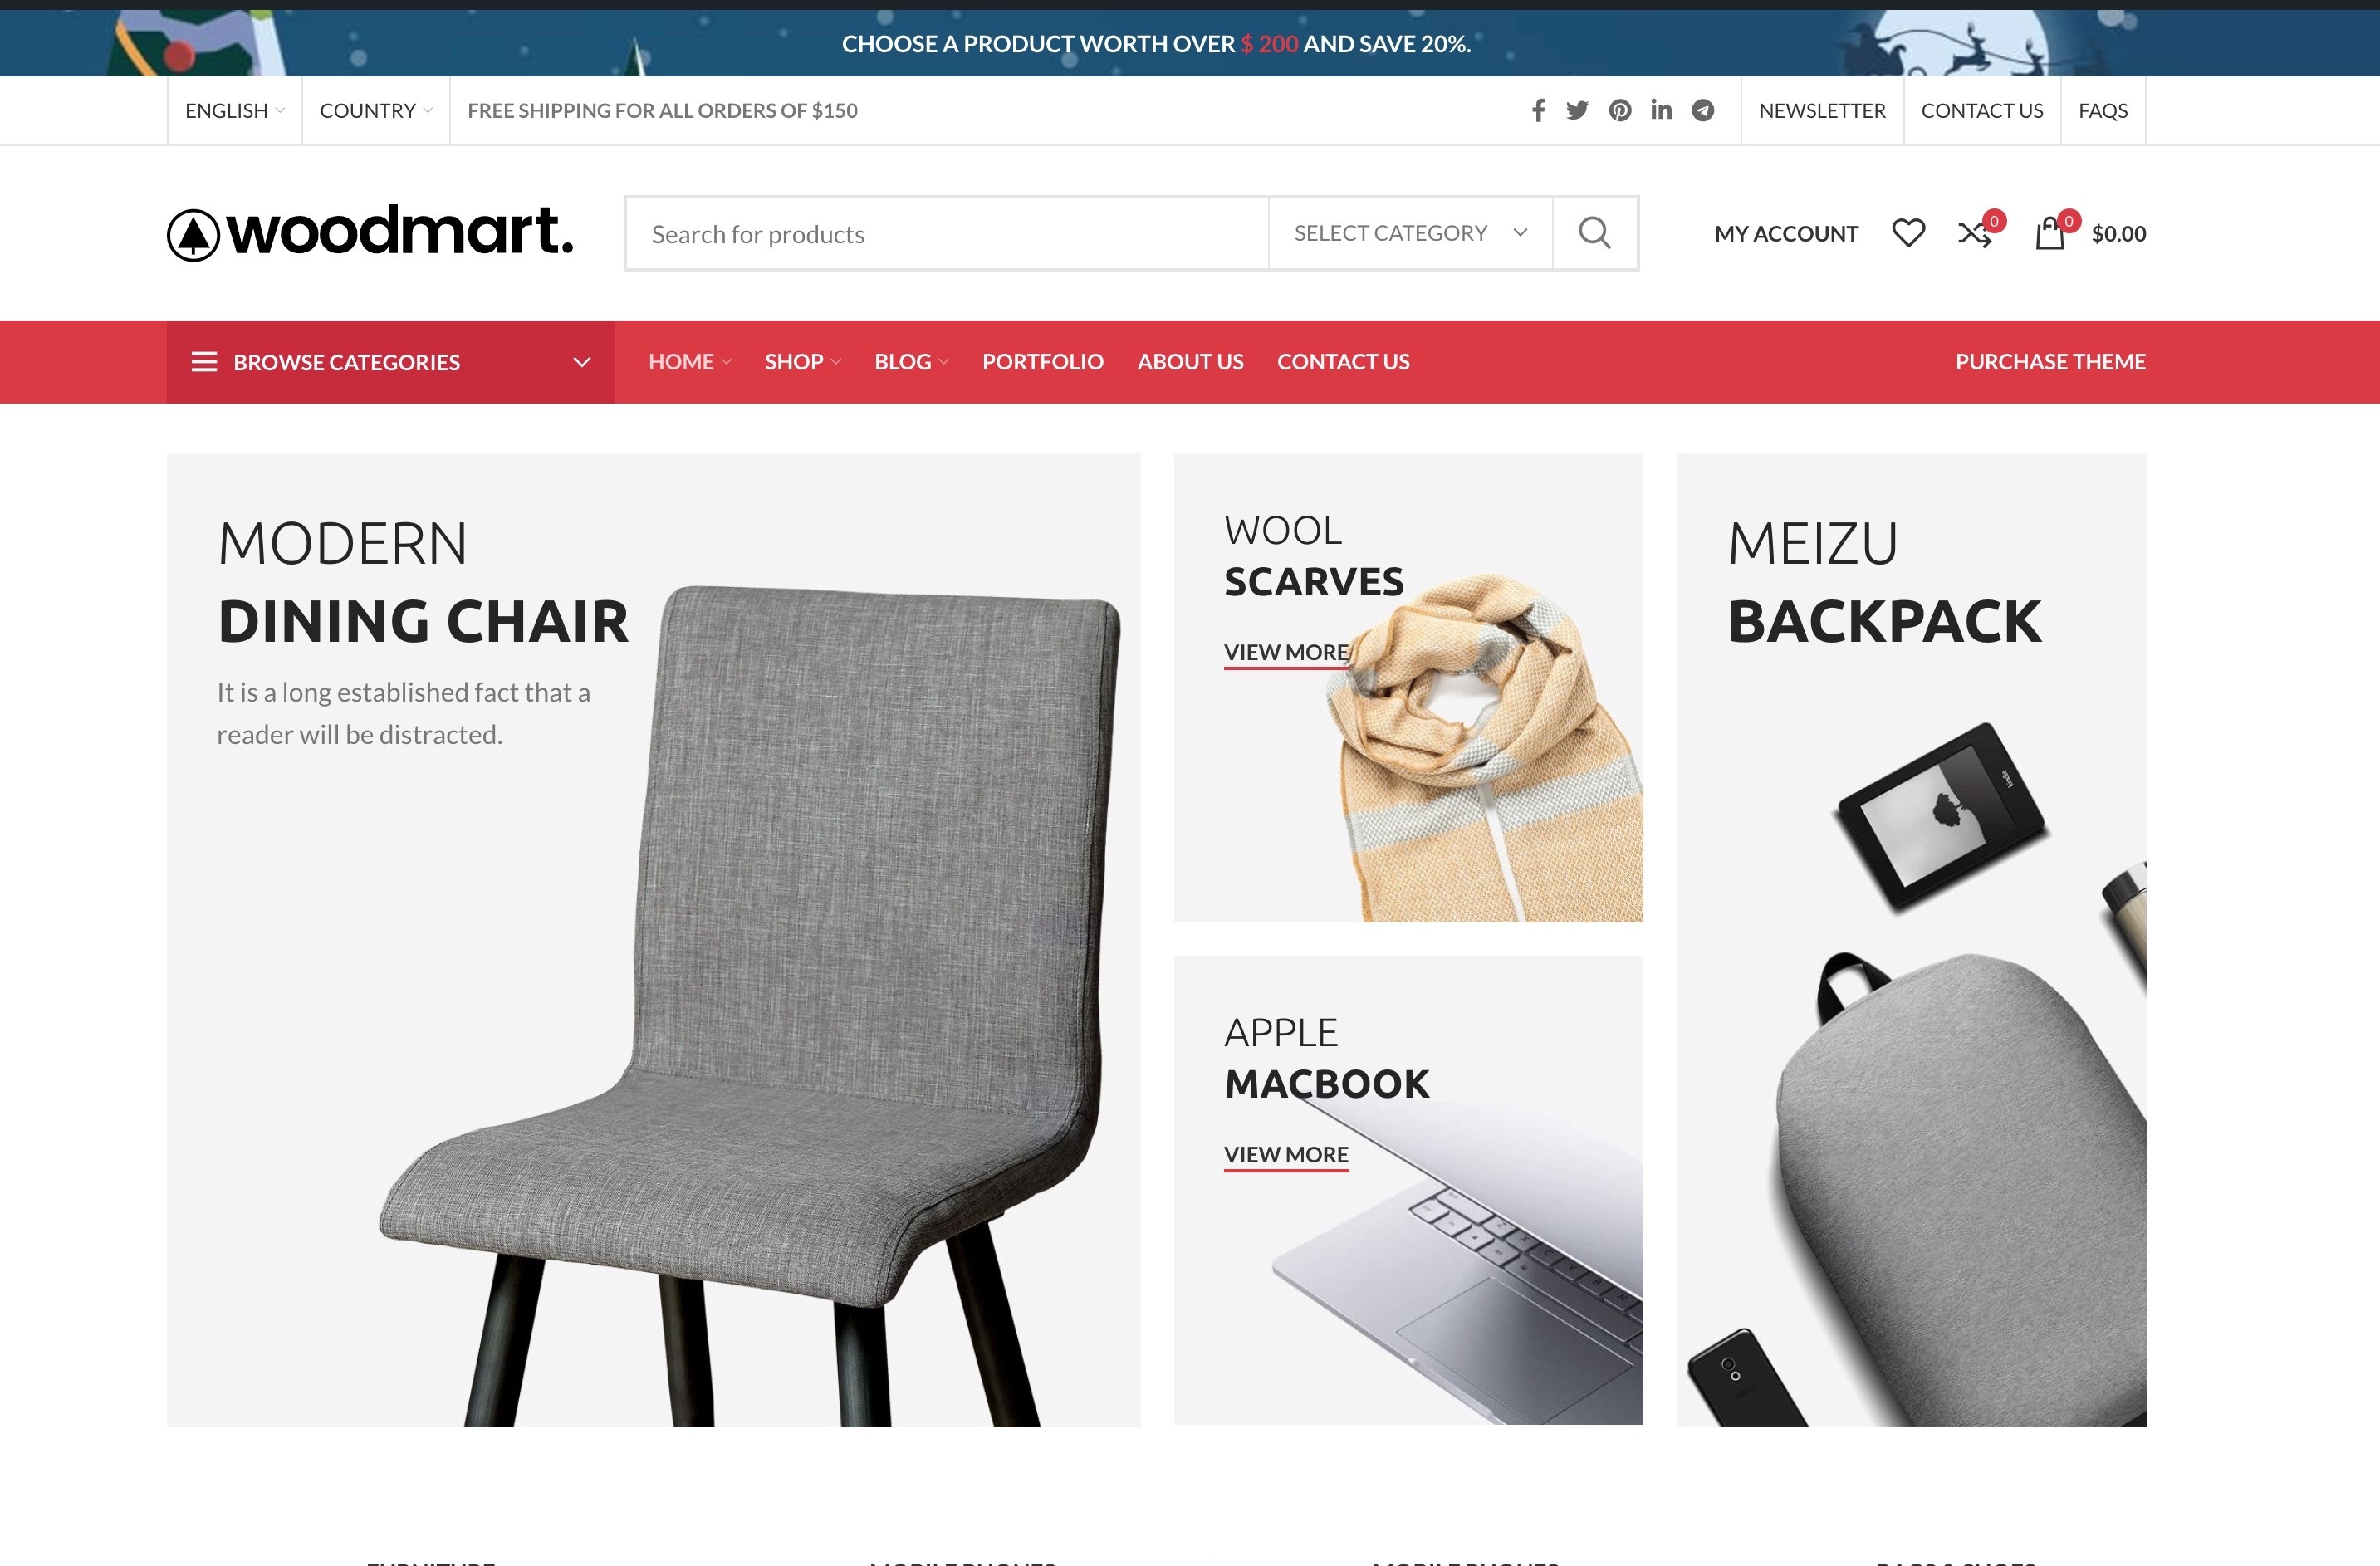Open the Facebook social icon
The width and height of the screenshot is (2380, 1566).
[x=1538, y=110]
